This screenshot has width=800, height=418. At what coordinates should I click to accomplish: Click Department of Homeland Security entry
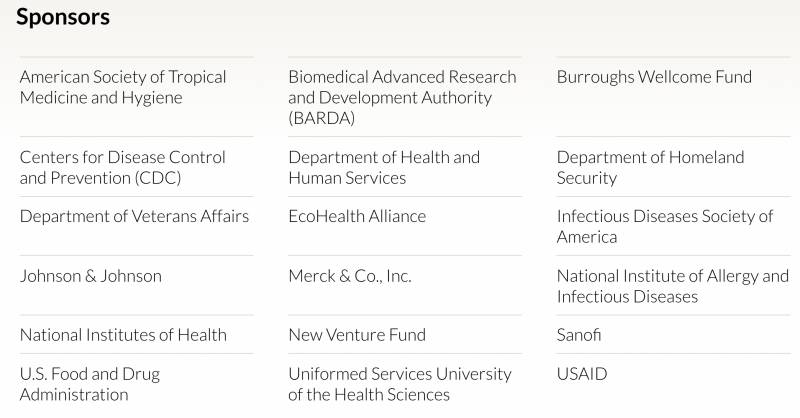click(x=650, y=167)
